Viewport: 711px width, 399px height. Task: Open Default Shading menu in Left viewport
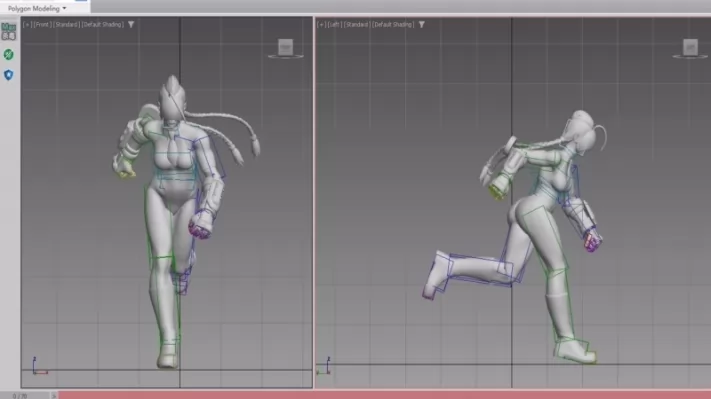pyautogui.click(x=393, y=24)
